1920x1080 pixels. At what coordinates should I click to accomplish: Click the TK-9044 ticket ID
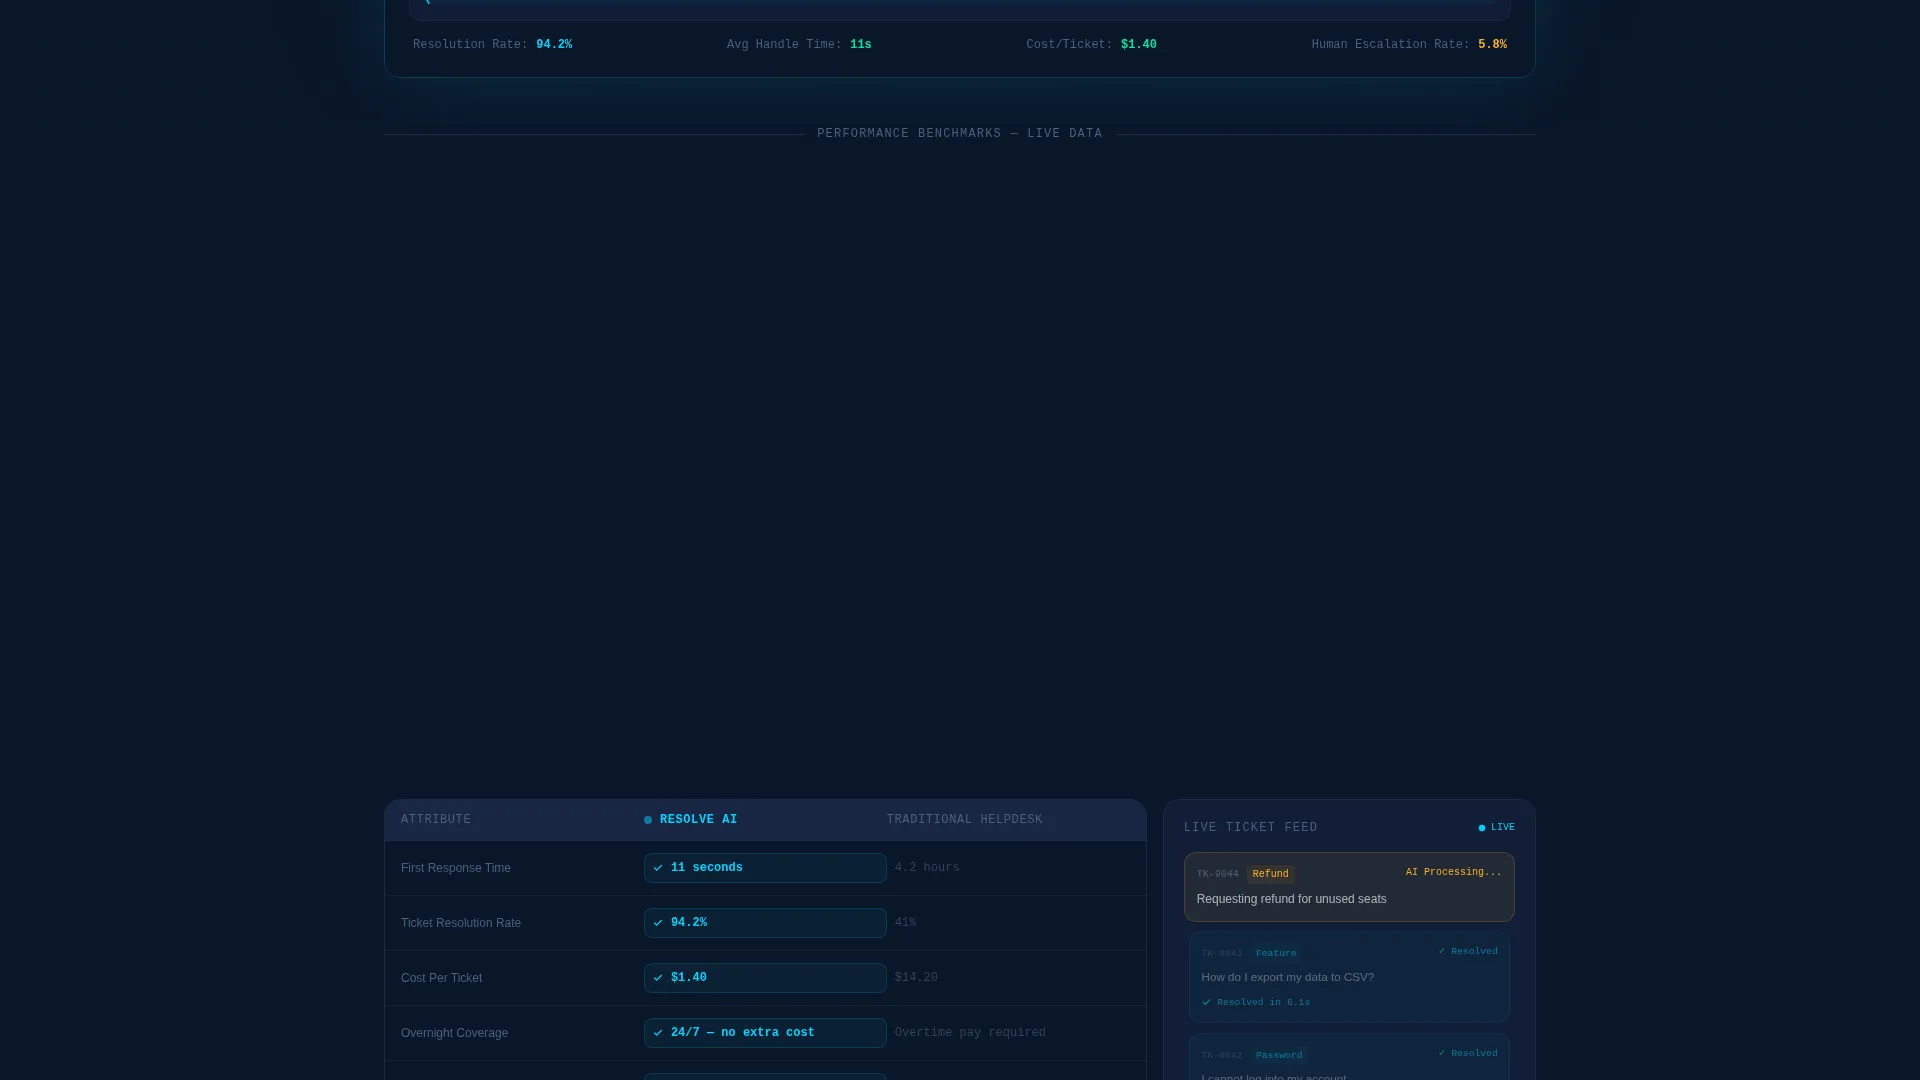point(1217,874)
